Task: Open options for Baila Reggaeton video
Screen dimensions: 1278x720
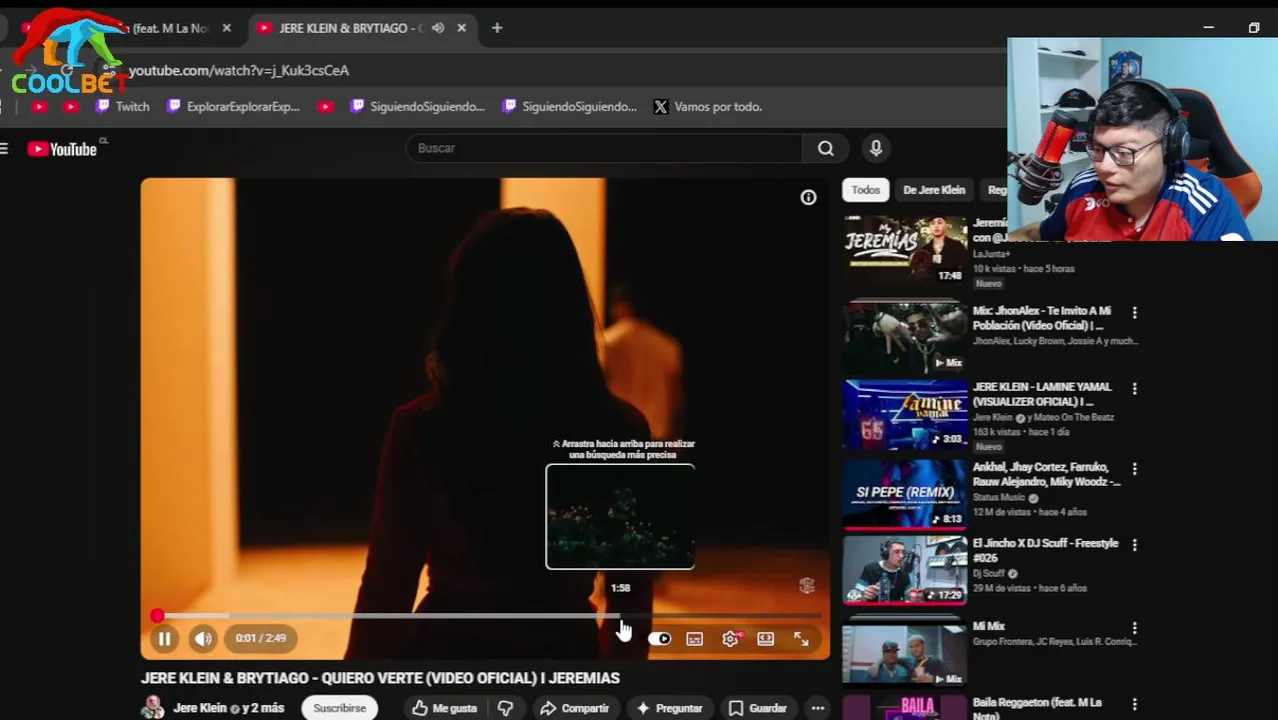Action: coord(1135,704)
